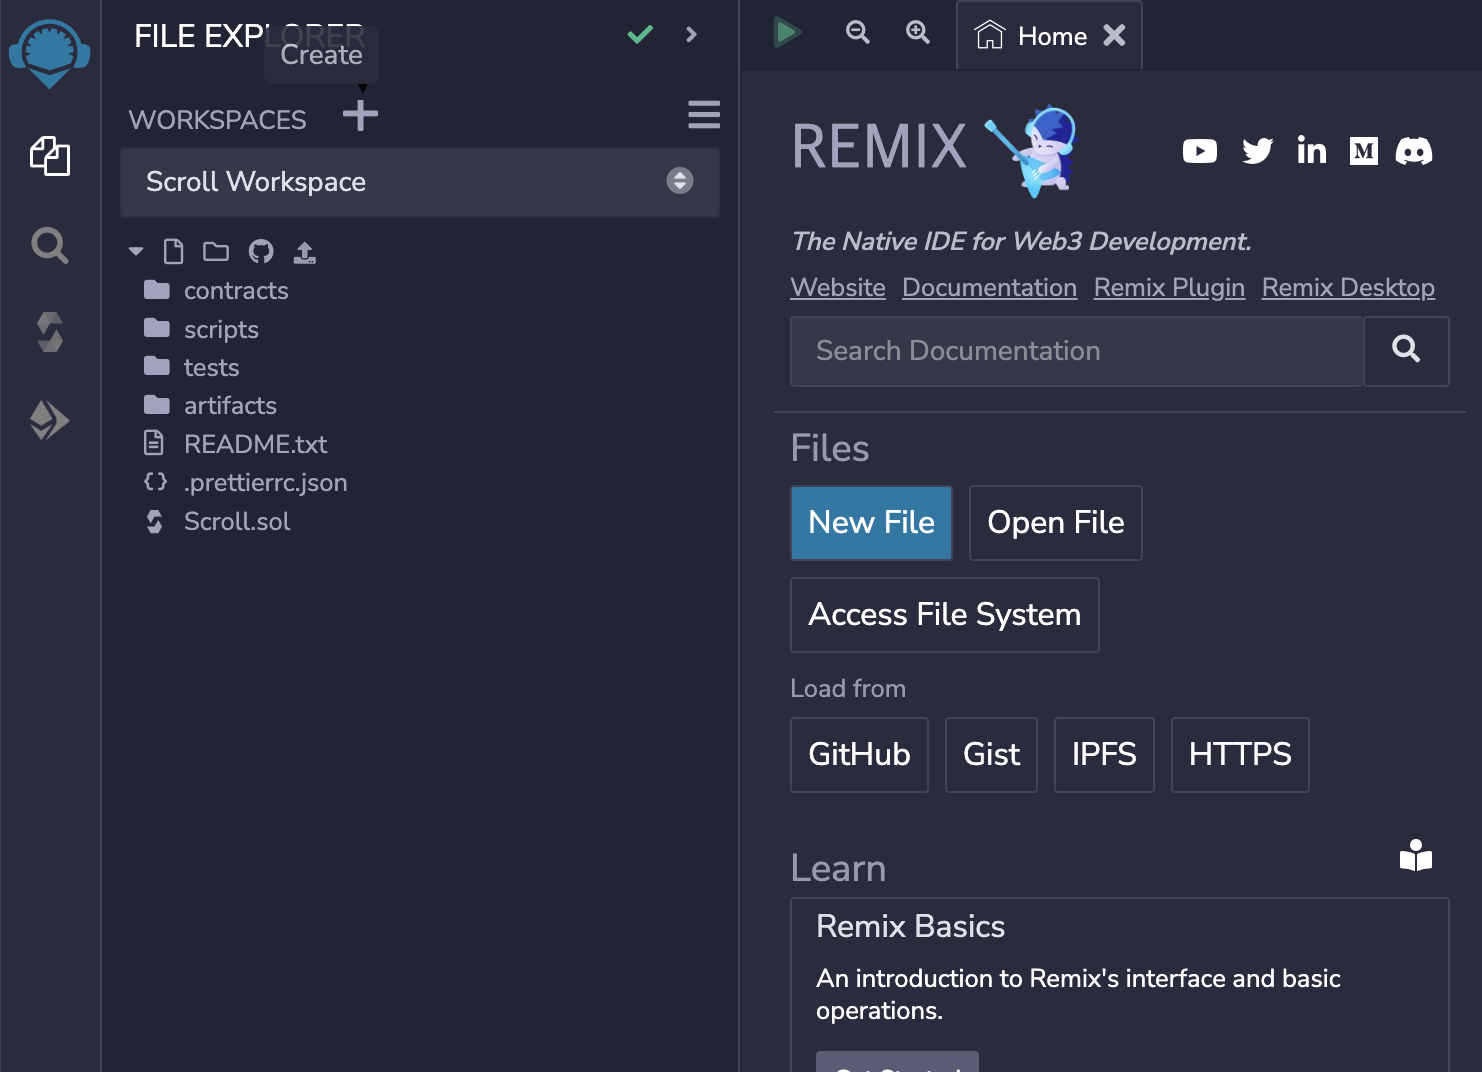Open Remix Medium icon
The width and height of the screenshot is (1482, 1072).
click(x=1364, y=151)
